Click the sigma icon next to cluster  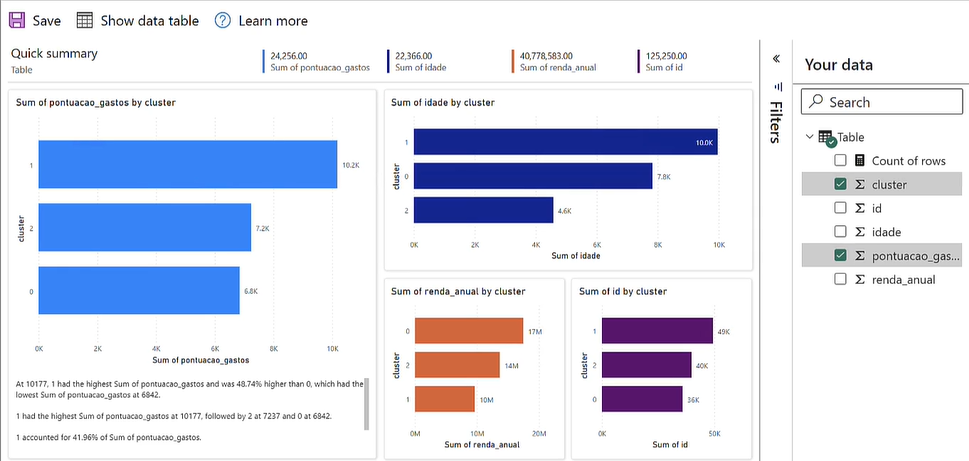[x=860, y=185]
